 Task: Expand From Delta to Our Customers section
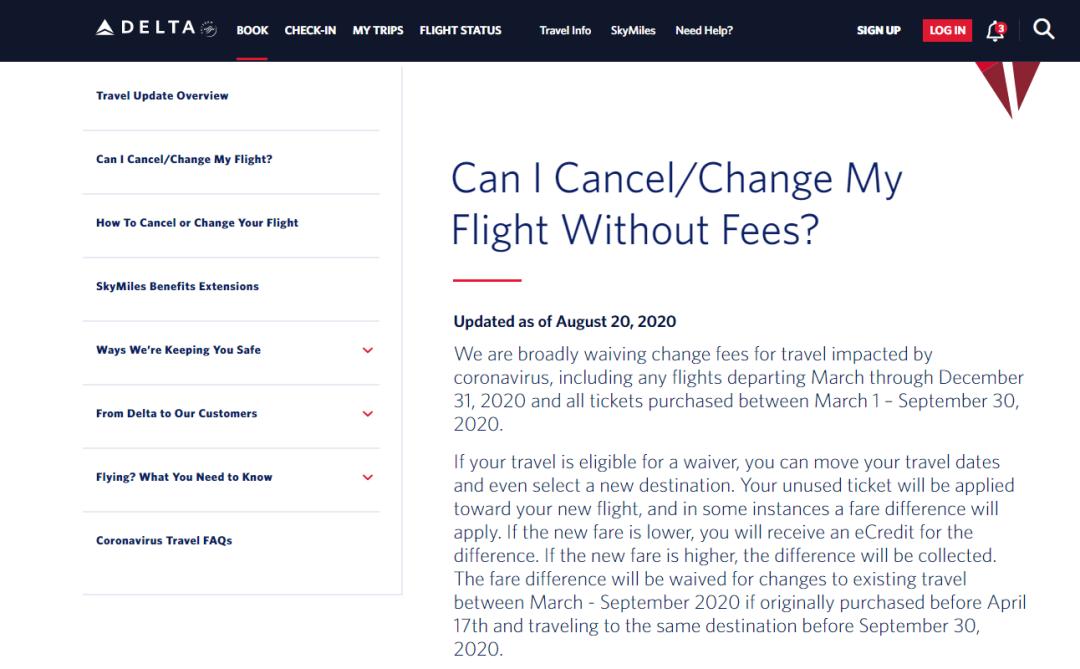pos(367,414)
